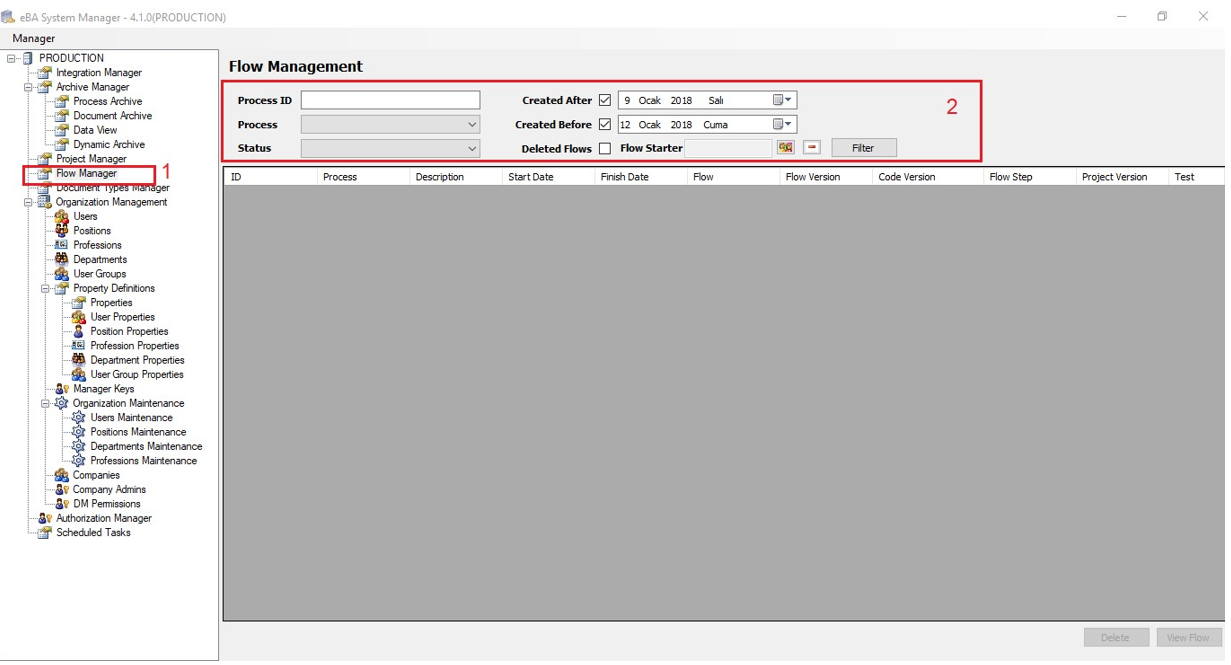Click the User Groups icon
The image size is (1231, 665).
point(62,274)
